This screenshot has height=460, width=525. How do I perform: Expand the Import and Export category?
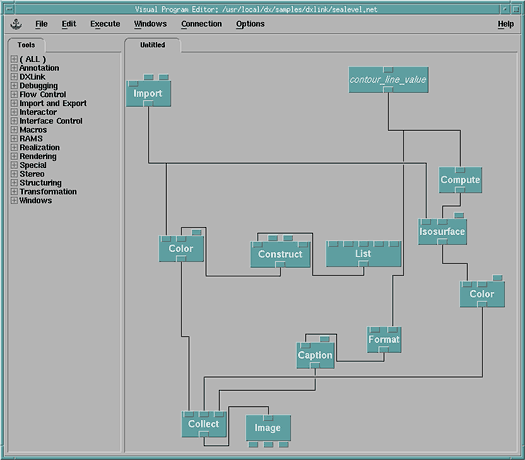(14, 103)
